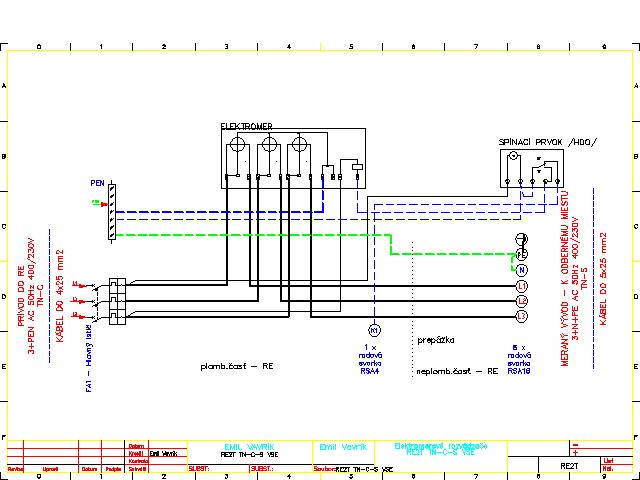Click the circular coil symbol in HDO box

[513, 156]
